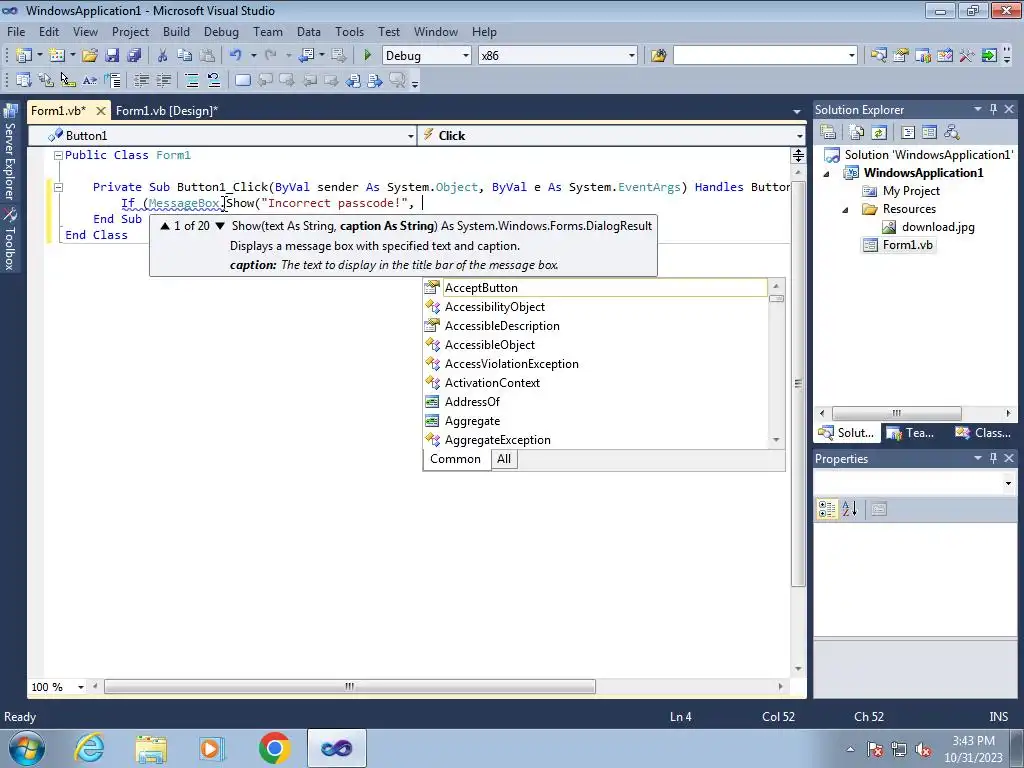Click the Undo arrow icon
The image size is (1024, 768).
point(236,56)
